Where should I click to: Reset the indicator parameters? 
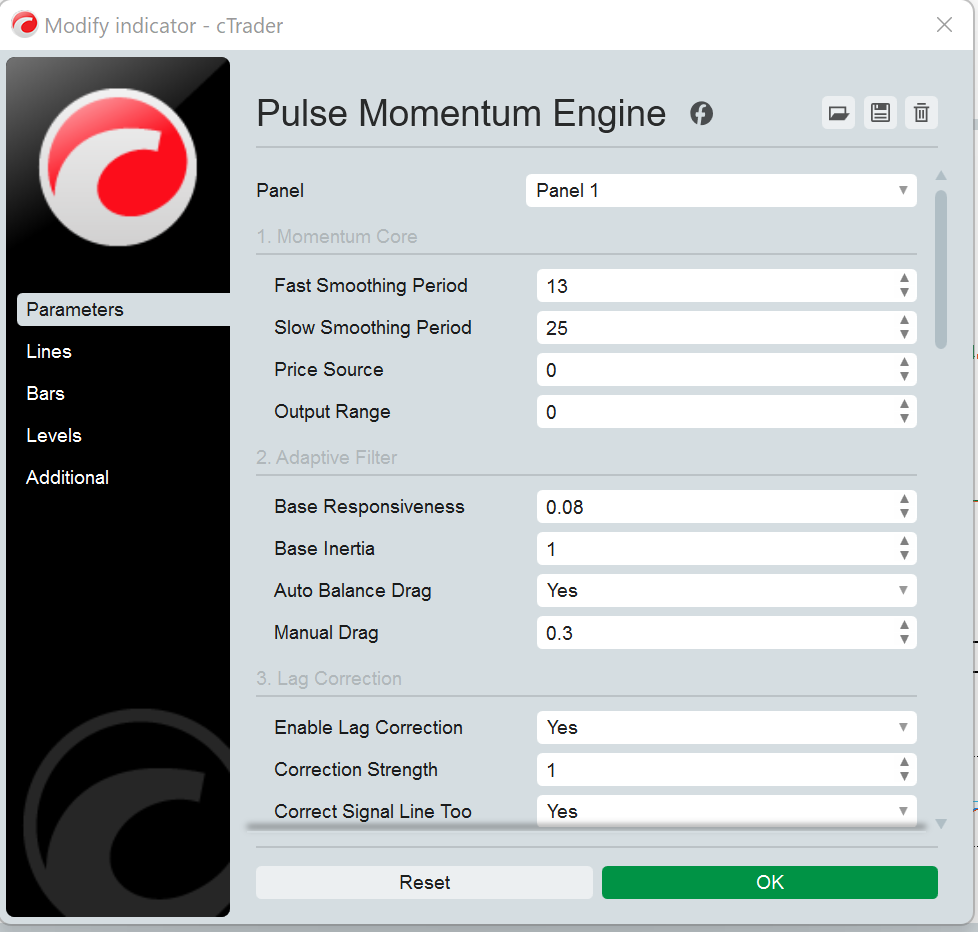pos(424,882)
